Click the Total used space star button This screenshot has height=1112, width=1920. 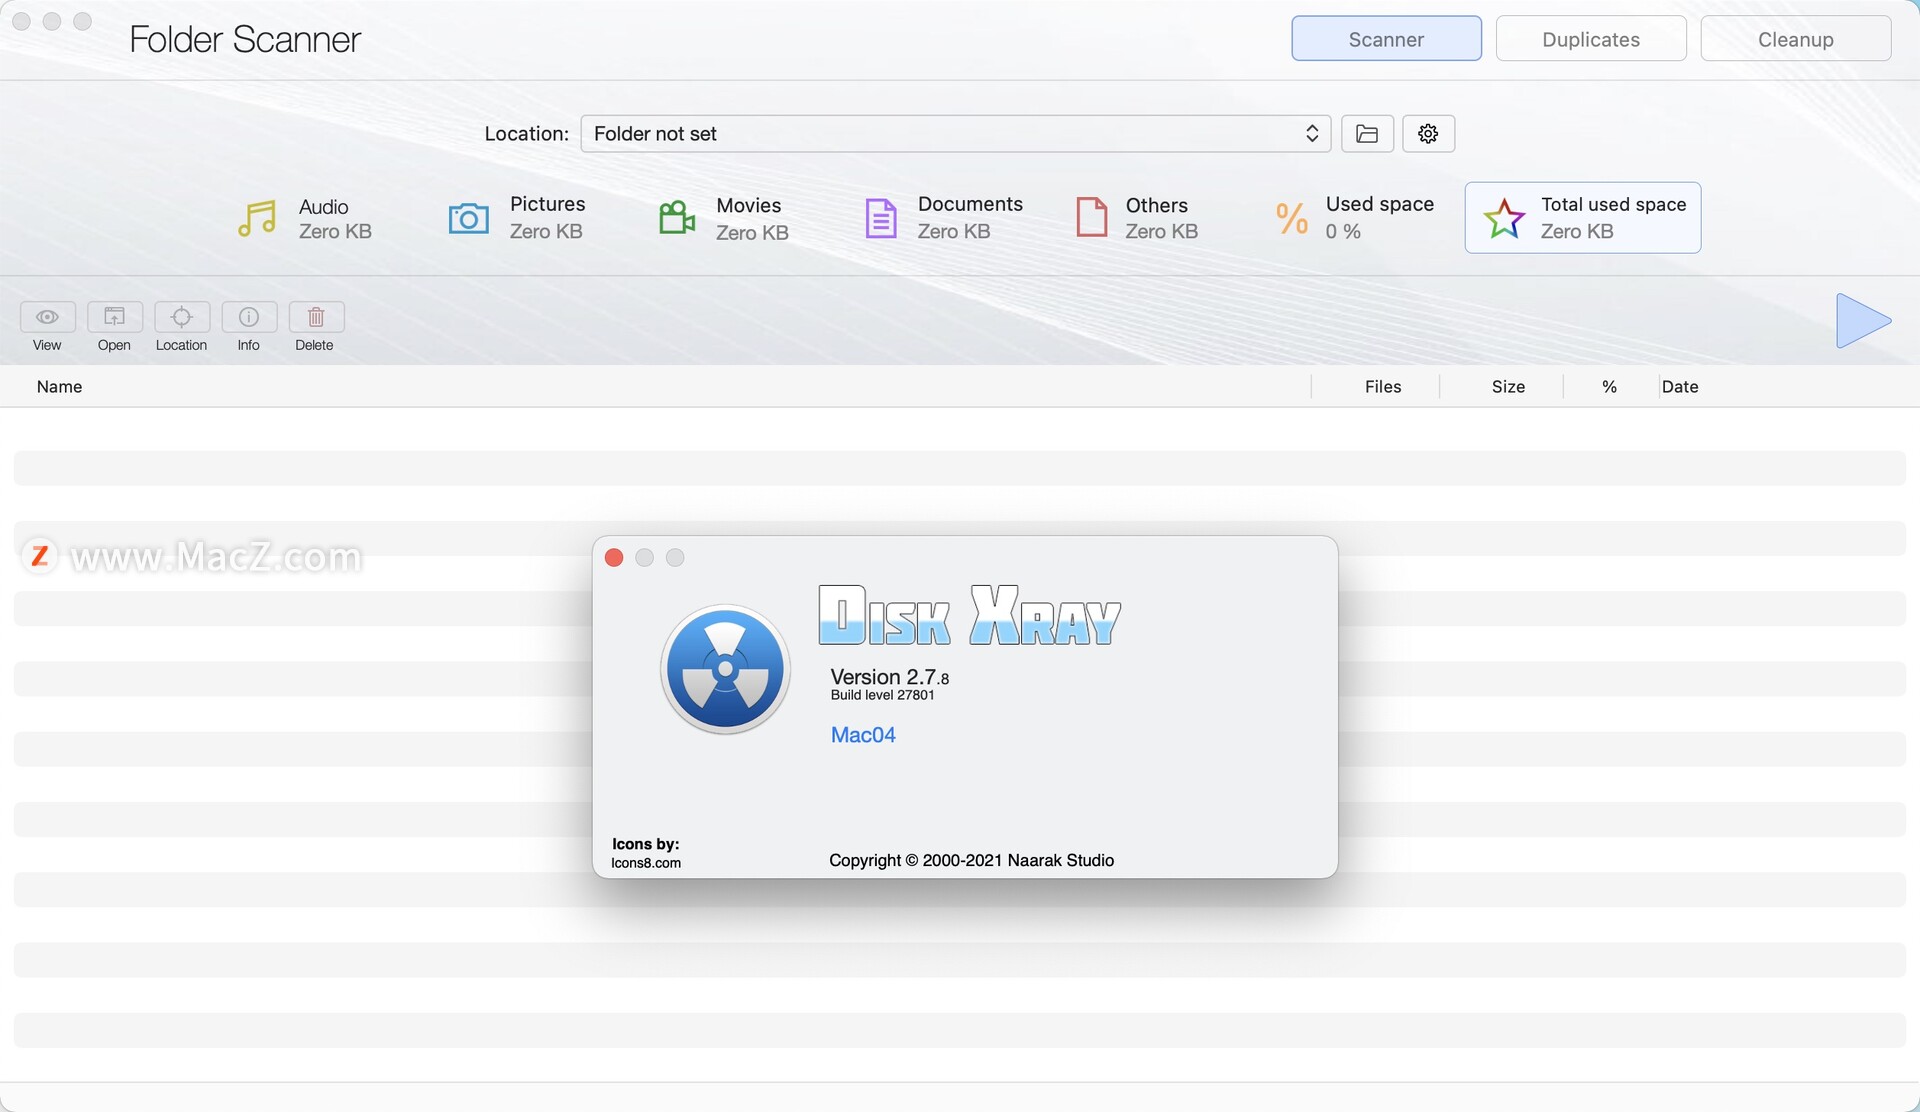click(1583, 217)
